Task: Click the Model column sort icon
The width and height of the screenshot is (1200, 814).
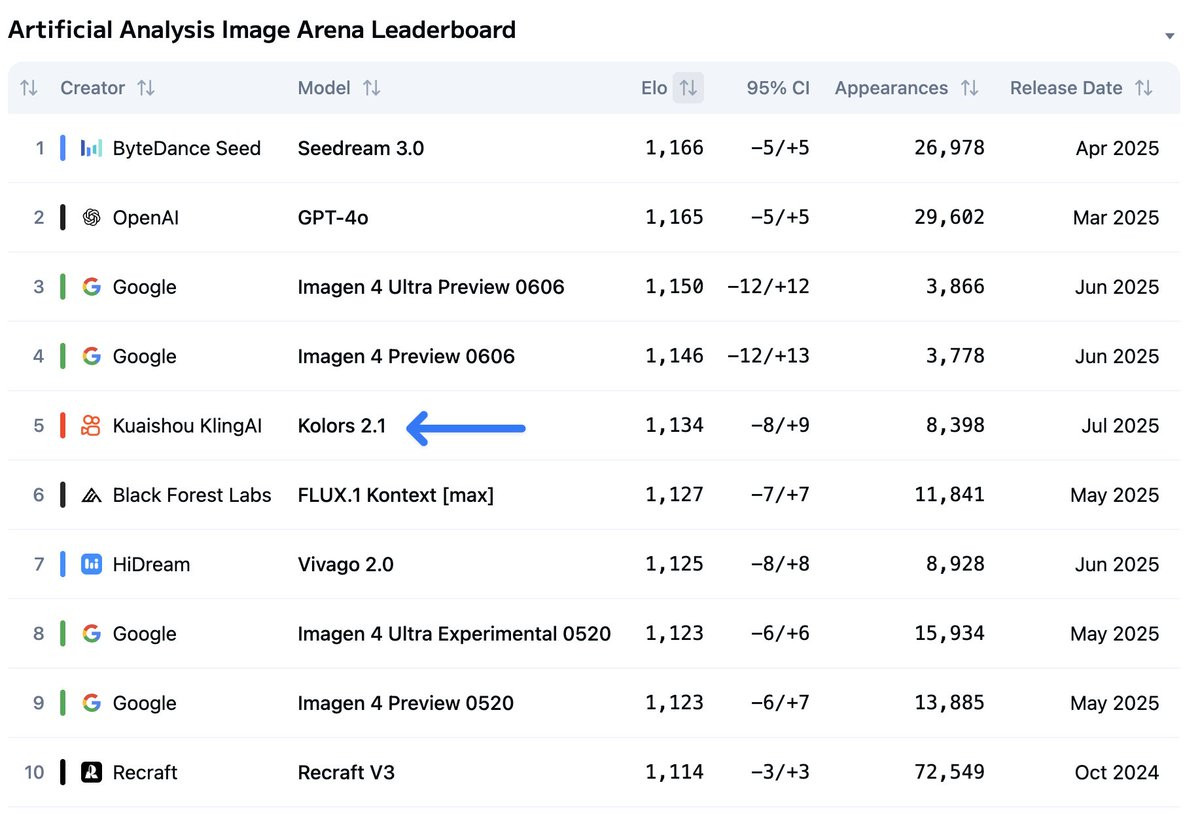Action: (x=372, y=88)
